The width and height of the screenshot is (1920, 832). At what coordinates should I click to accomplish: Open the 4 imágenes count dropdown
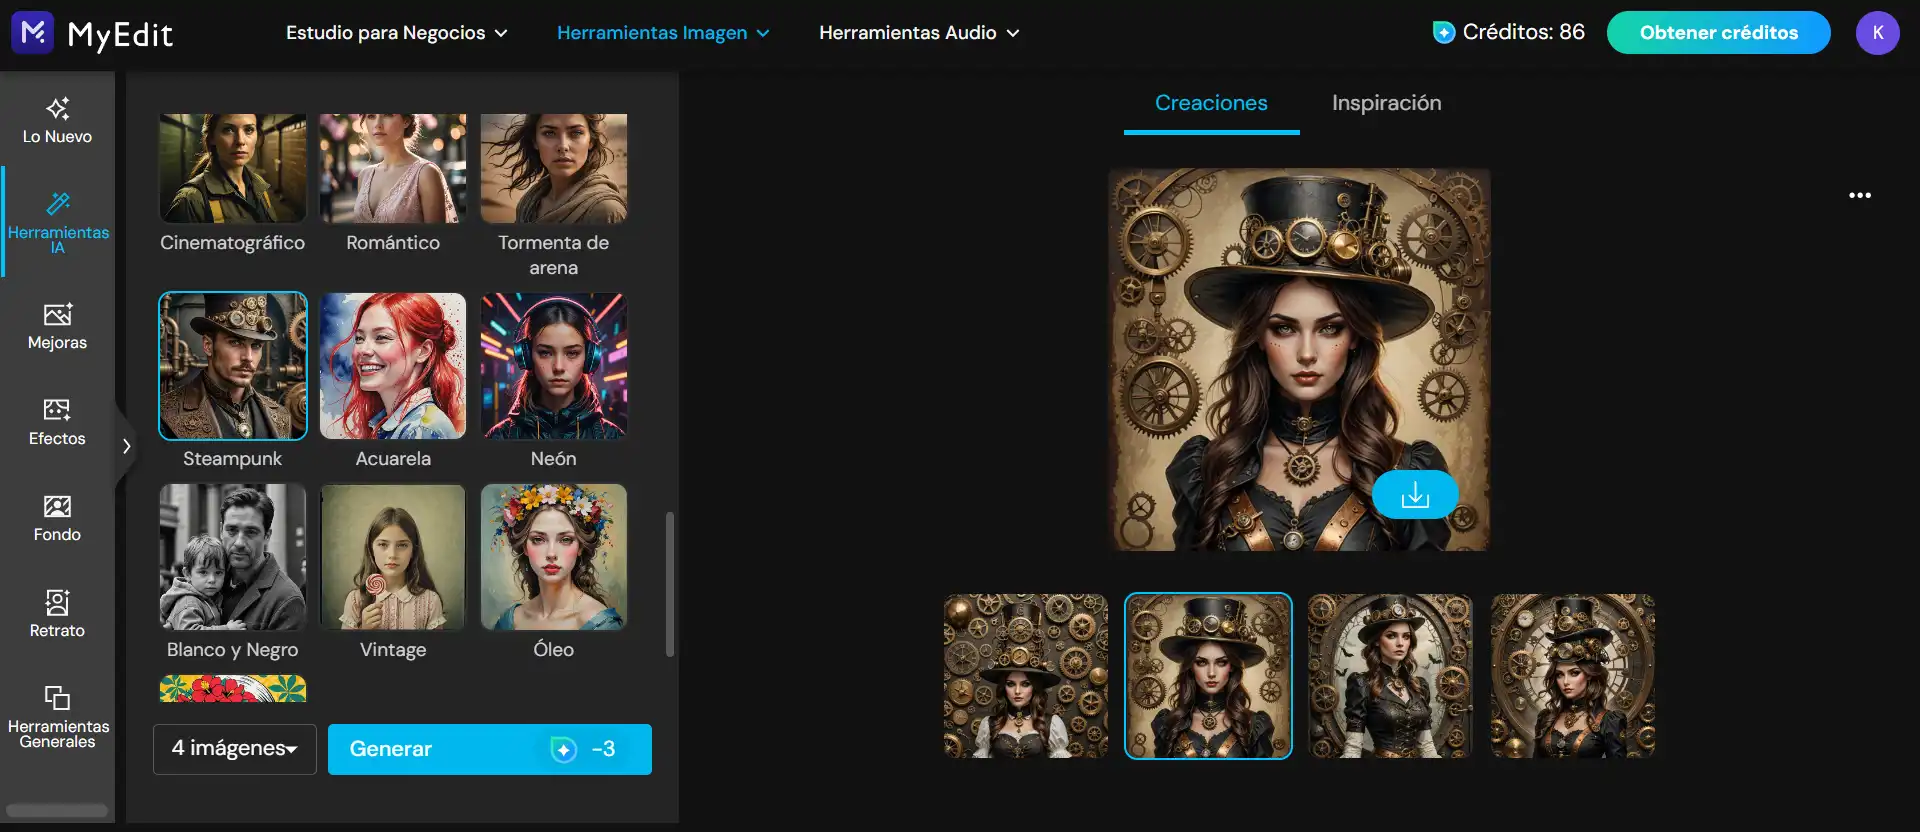234,749
